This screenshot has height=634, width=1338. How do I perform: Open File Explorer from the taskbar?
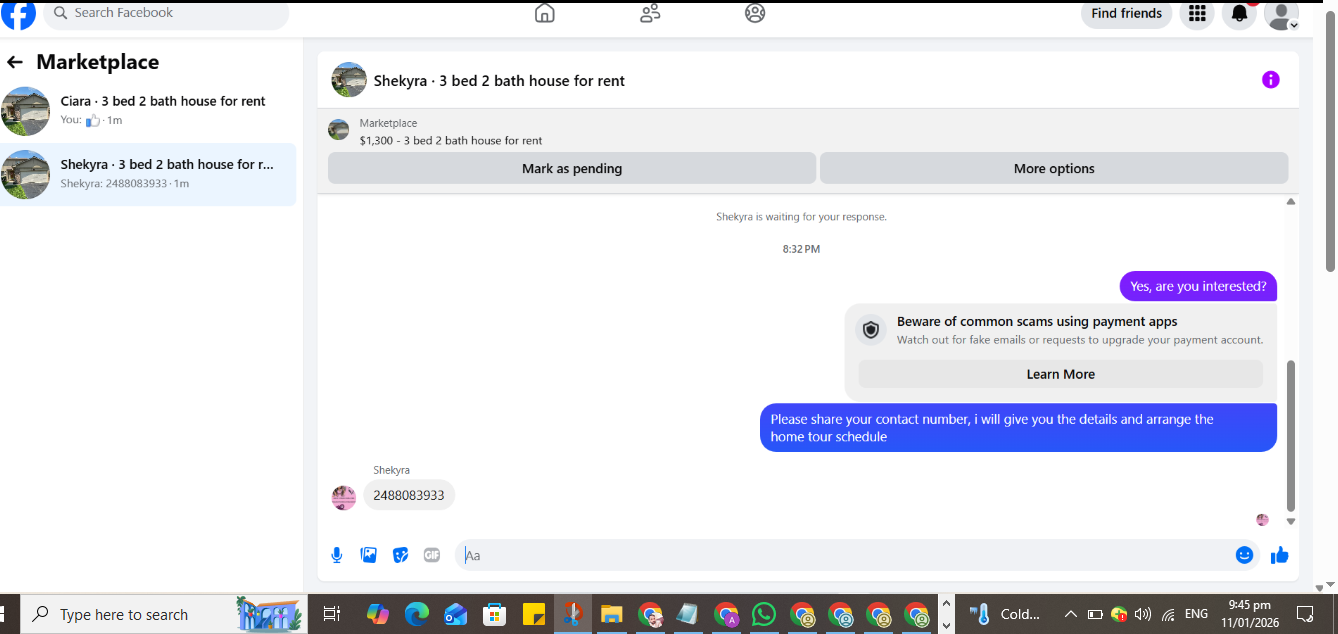point(611,614)
